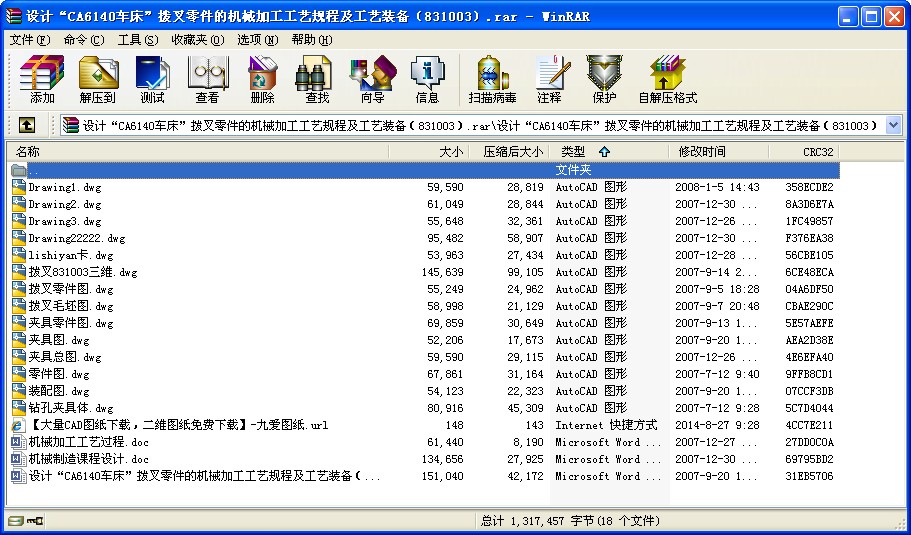Click the 删除 (Delete) toolbar icon
Viewport: 911px width, 535px height.
click(x=262, y=79)
